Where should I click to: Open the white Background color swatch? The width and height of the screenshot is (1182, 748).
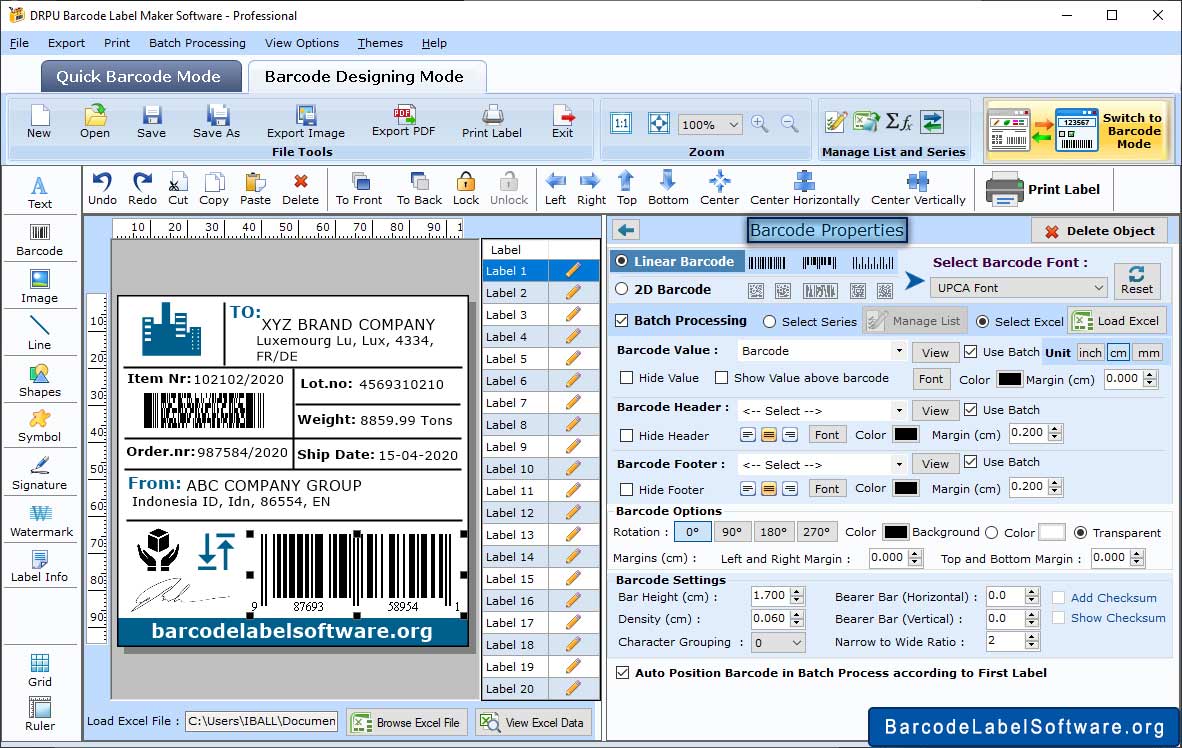pyautogui.click(x=1052, y=532)
